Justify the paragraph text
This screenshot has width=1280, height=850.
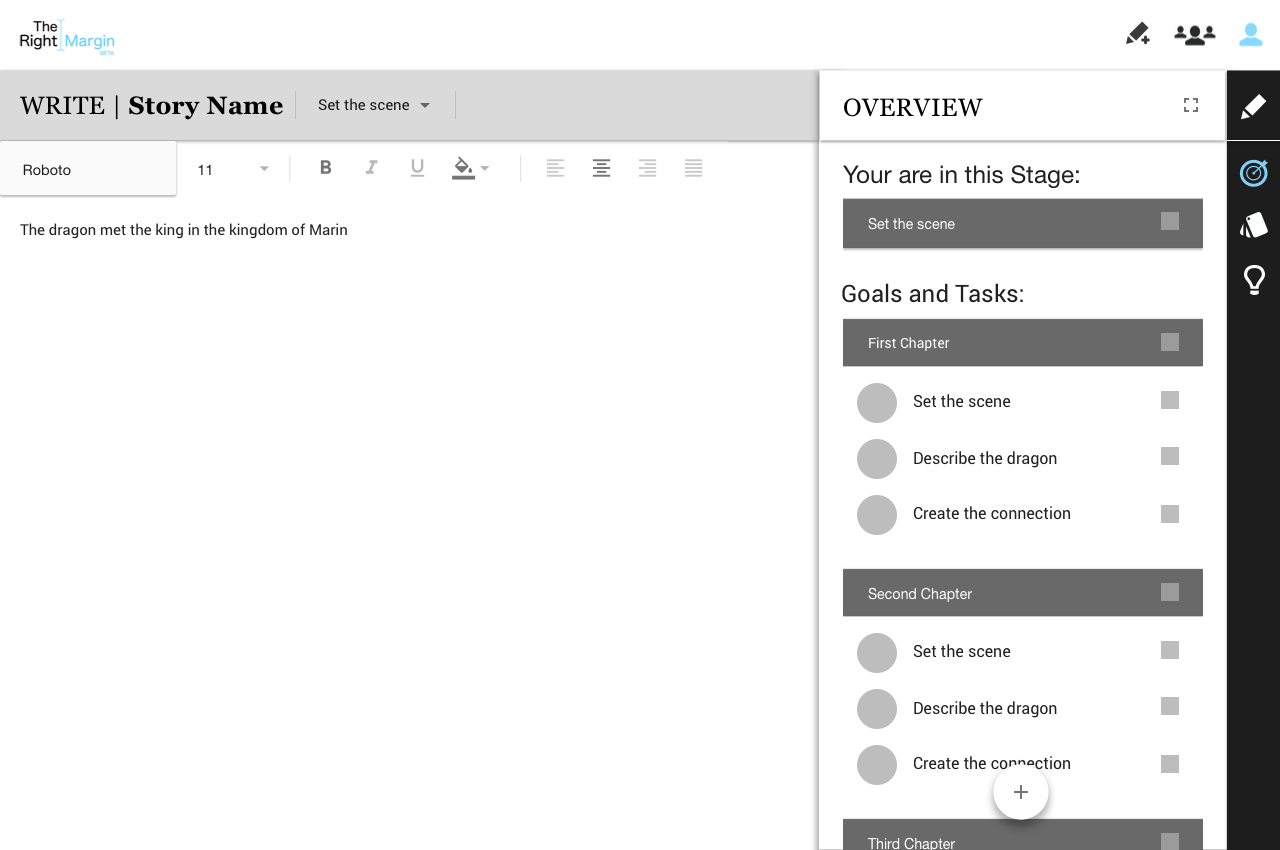(693, 168)
